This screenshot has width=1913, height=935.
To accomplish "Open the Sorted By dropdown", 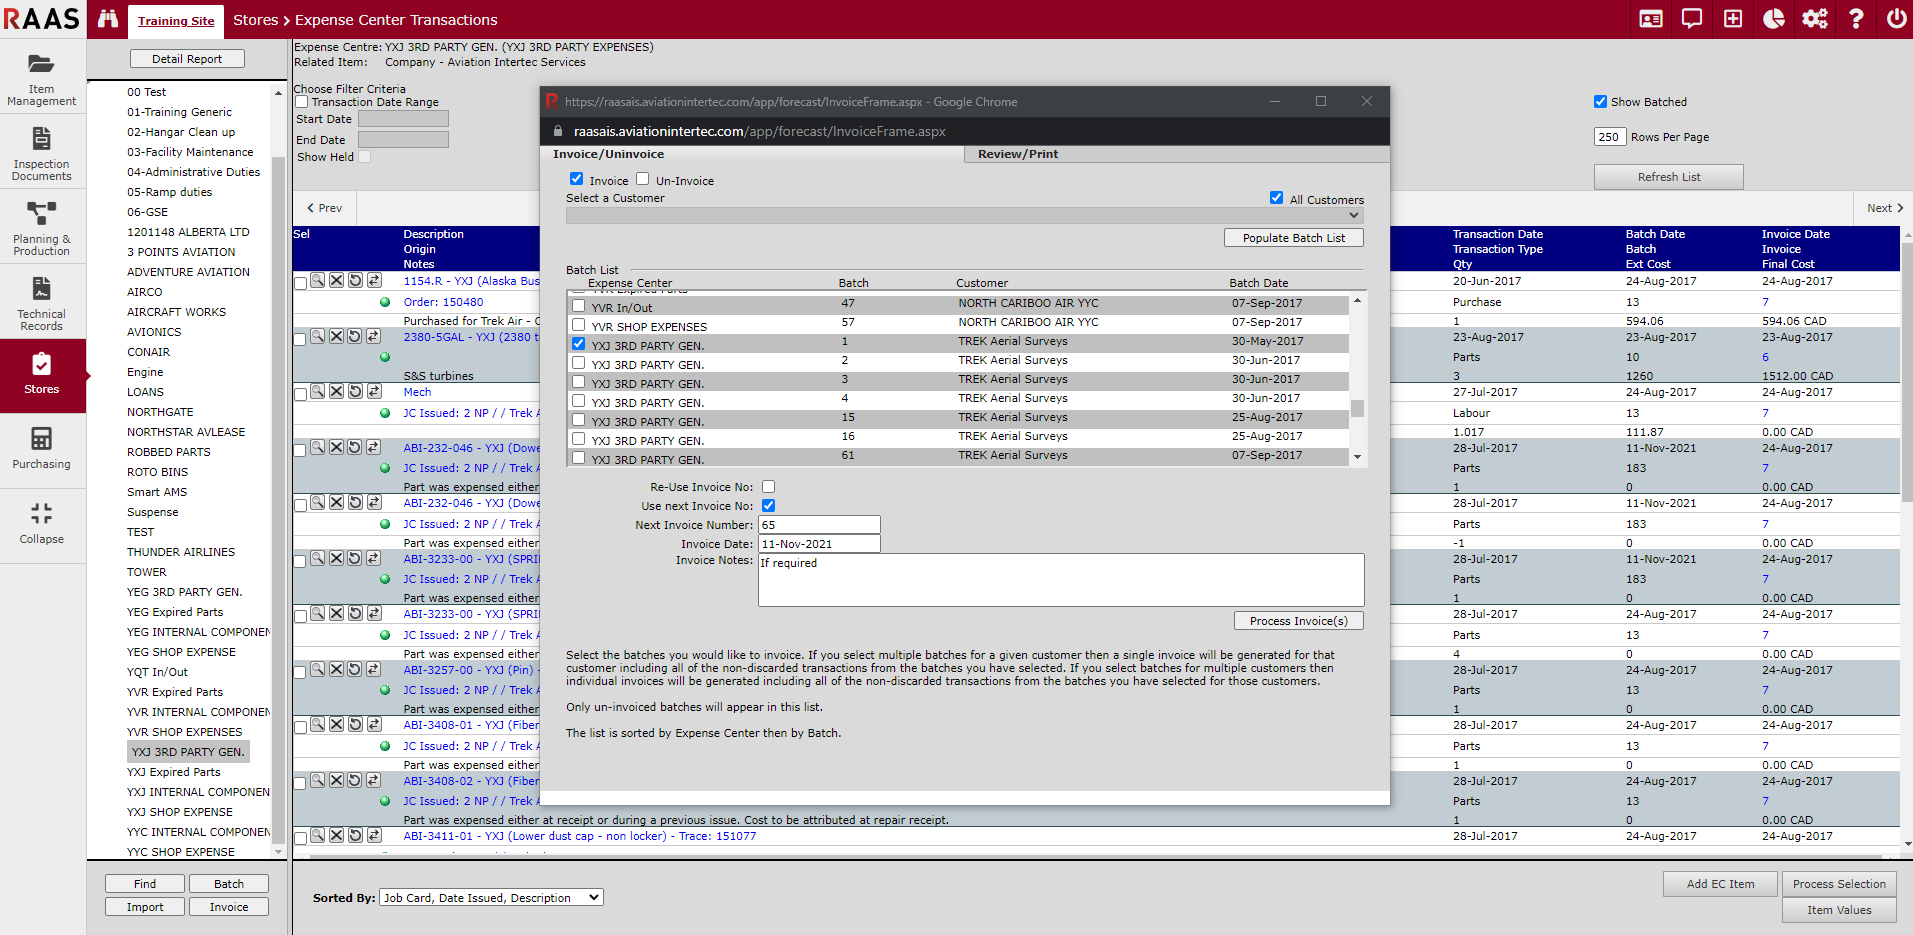I will pyautogui.click(x=491, y=898).
